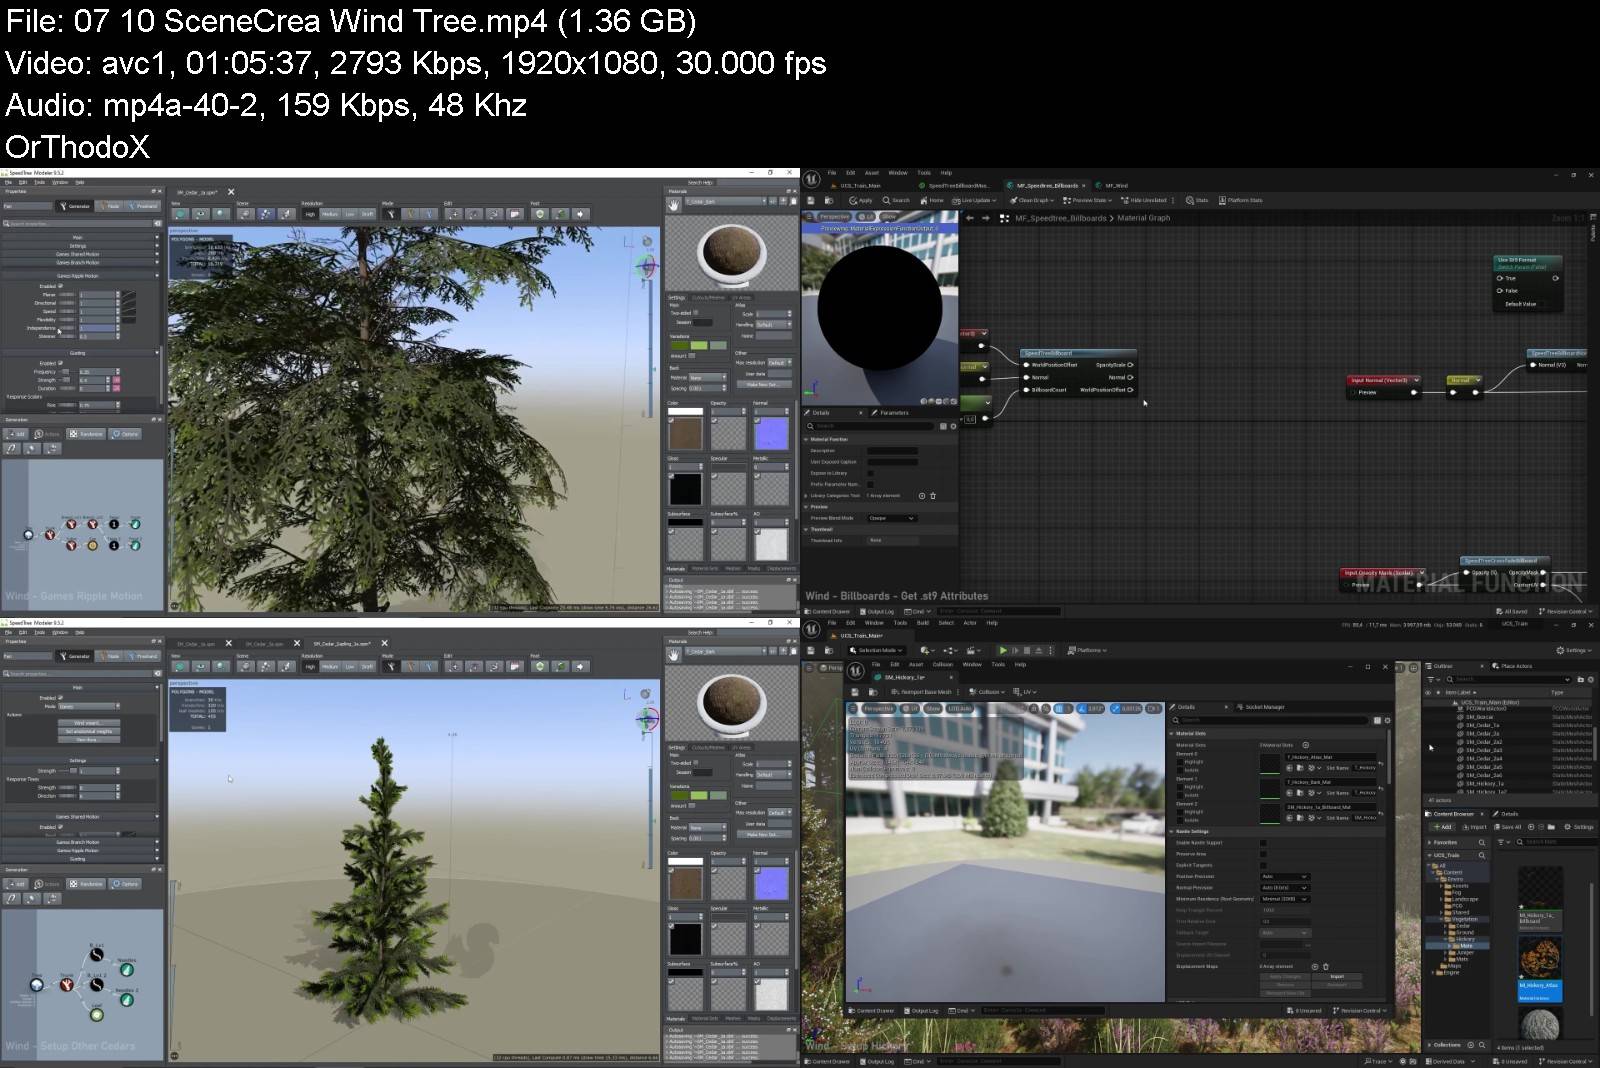Click the save icon in the UCS_Train level editor toolbar
This screenshot has height=1068, width=1600.
click(x=813, y=650)
